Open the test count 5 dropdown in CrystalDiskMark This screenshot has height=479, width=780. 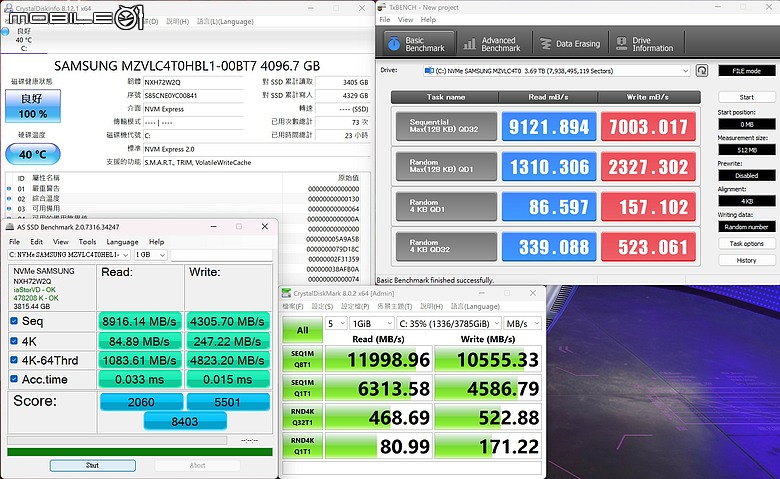(336, 323)
